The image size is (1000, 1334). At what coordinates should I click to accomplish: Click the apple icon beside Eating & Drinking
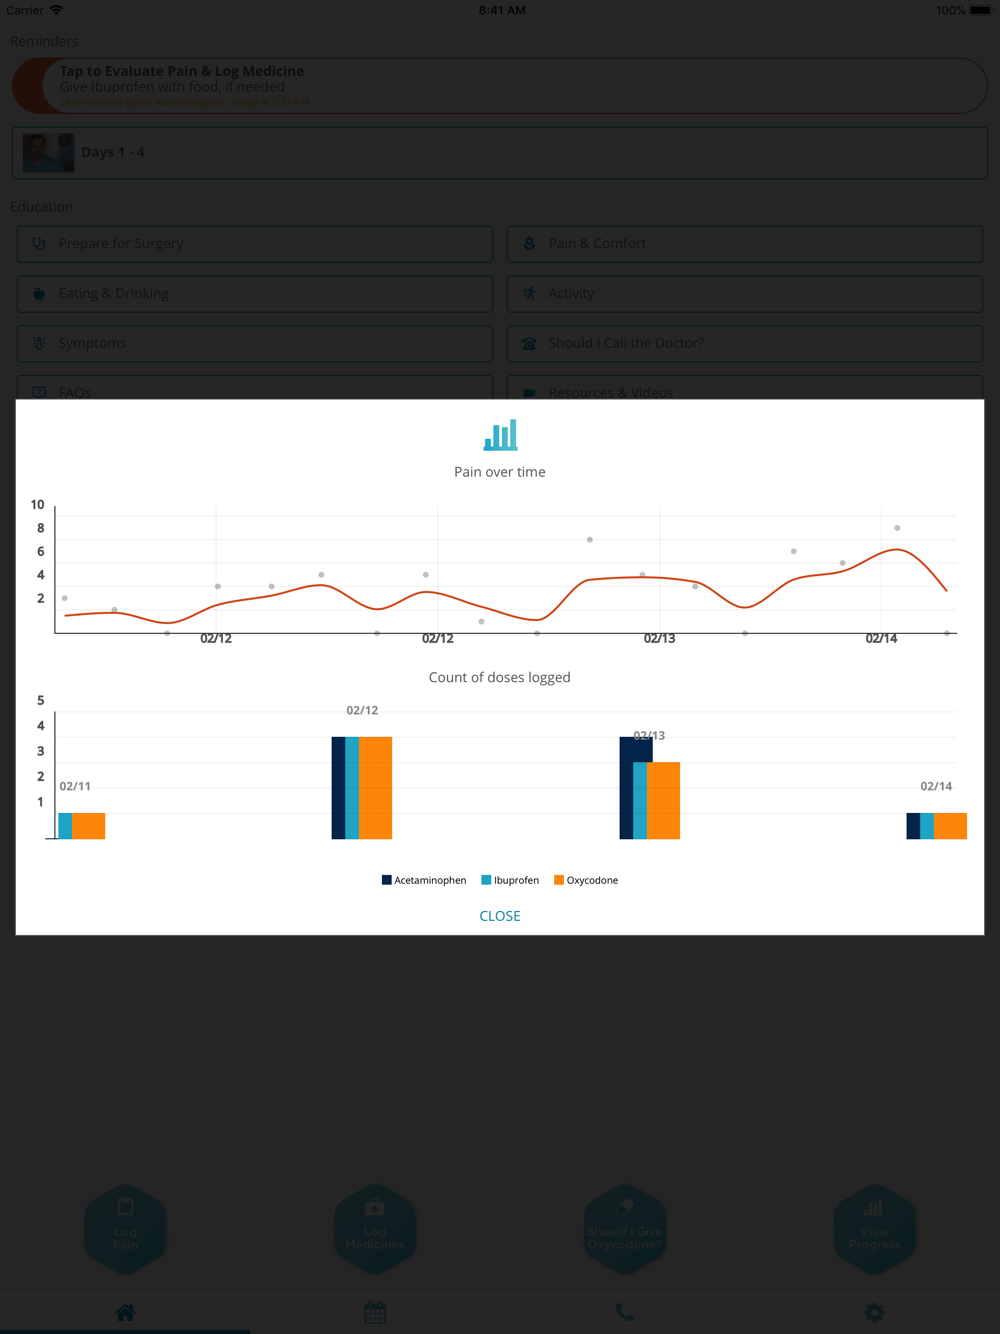coord(39,293)
